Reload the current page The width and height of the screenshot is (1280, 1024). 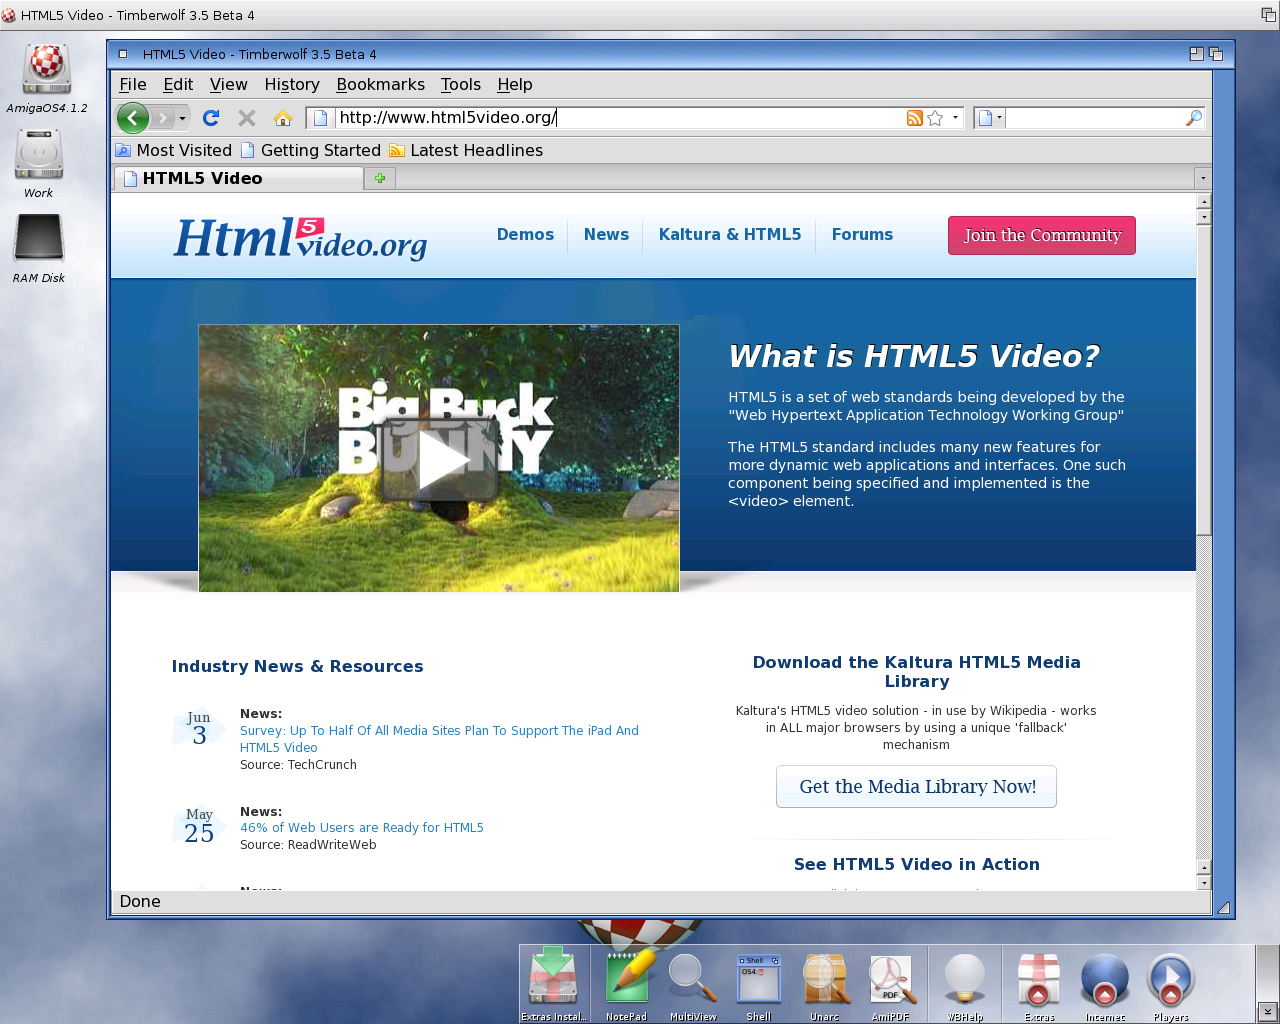pos(211,118)
